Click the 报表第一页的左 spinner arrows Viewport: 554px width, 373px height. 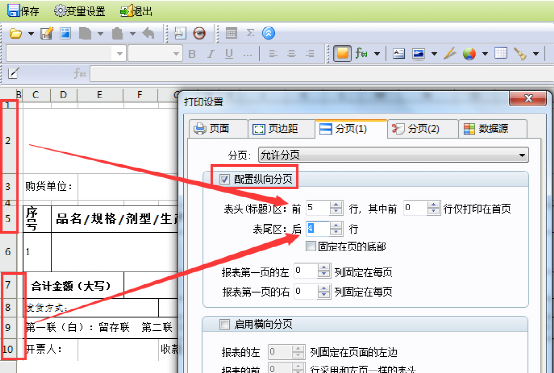point(324,271)
